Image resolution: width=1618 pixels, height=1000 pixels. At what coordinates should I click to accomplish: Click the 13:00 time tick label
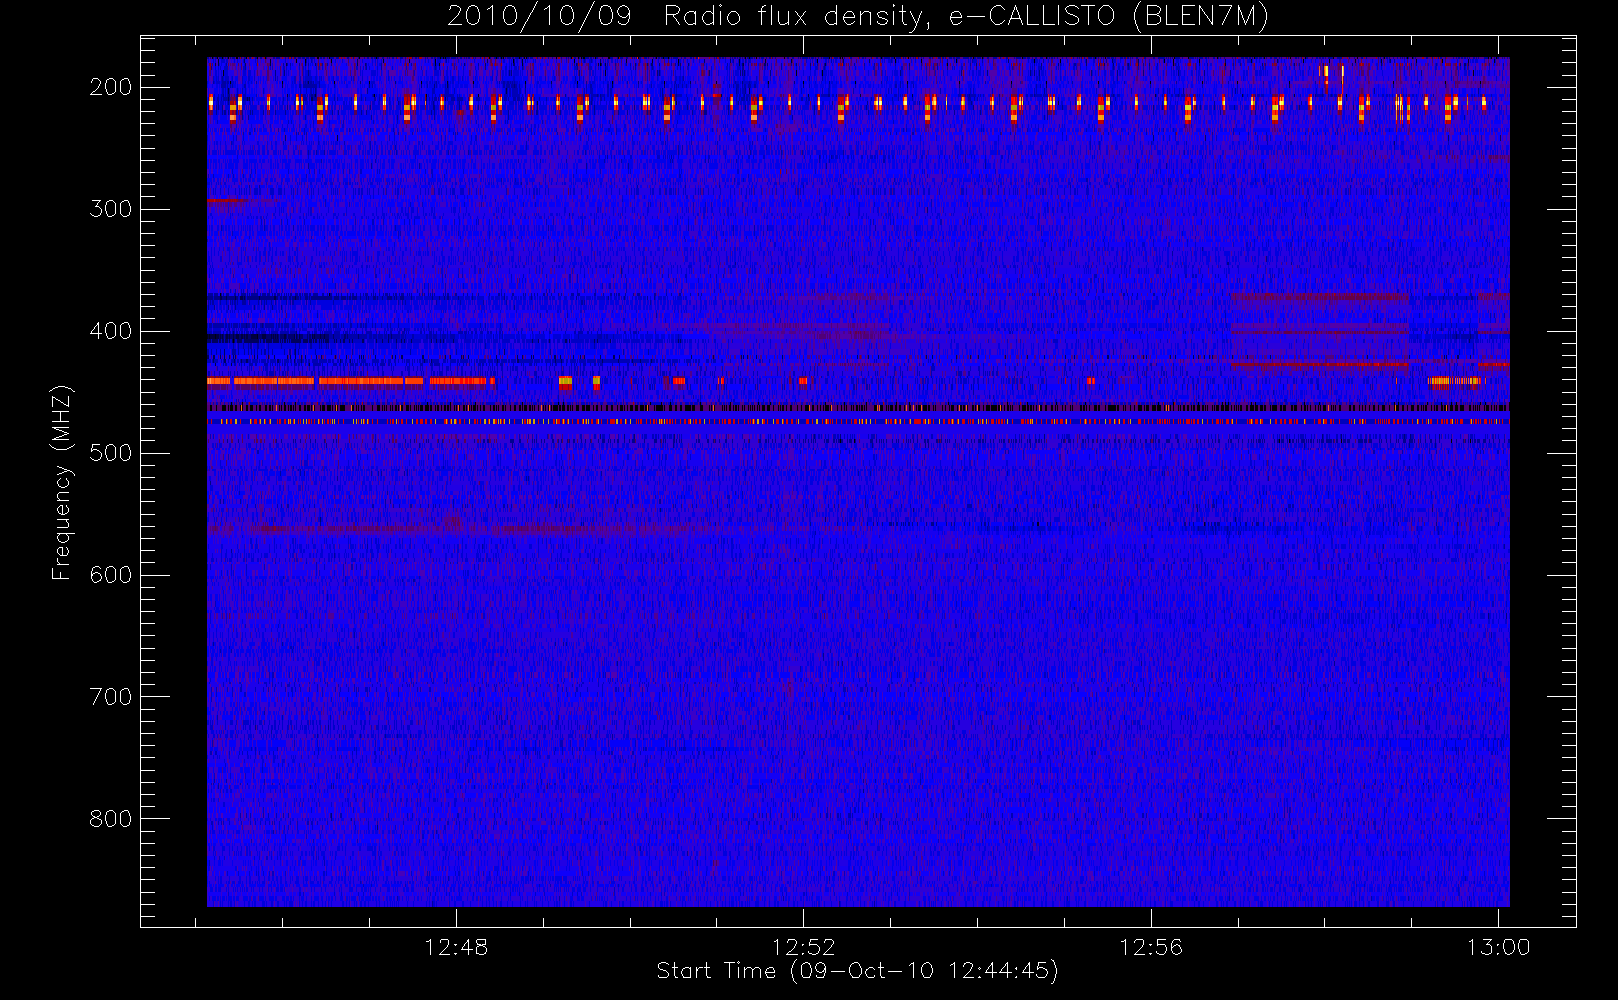(1498, 947)
